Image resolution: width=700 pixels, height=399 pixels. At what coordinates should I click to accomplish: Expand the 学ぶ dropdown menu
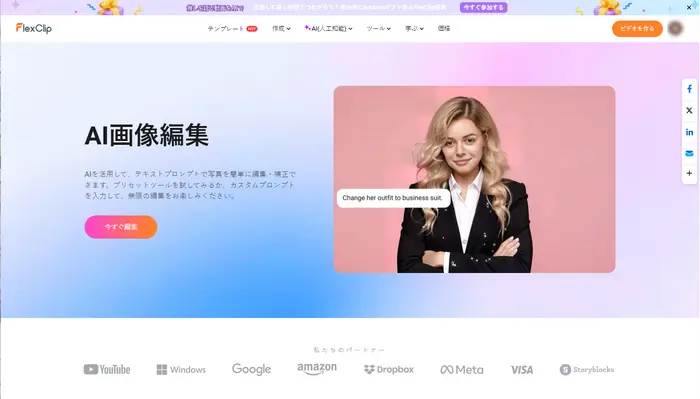(x=414, y=29)
